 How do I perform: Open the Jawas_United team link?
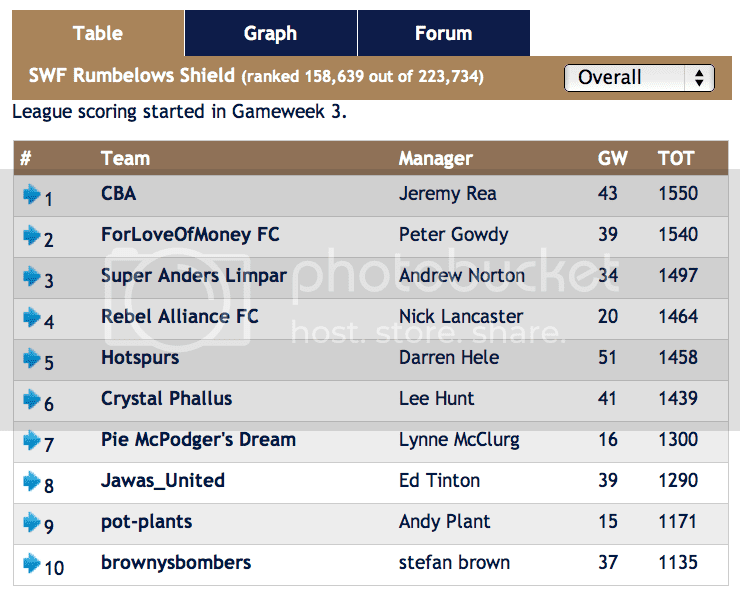click(163, 481)
